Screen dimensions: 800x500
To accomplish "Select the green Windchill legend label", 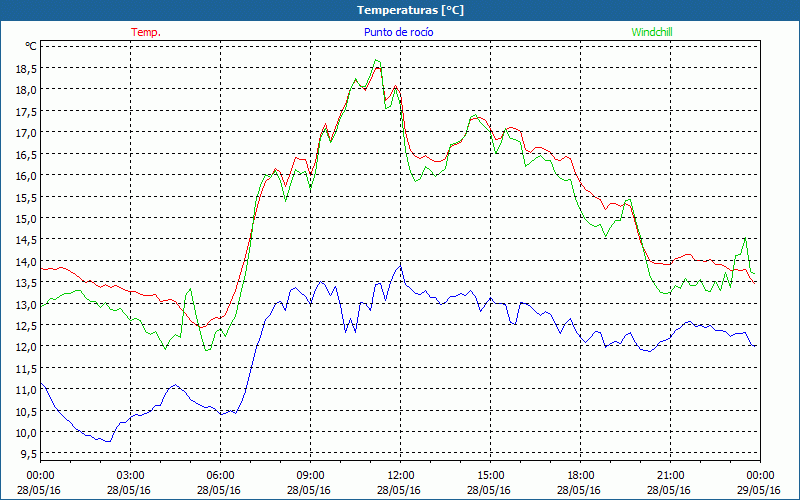I will tap(652, 32).
